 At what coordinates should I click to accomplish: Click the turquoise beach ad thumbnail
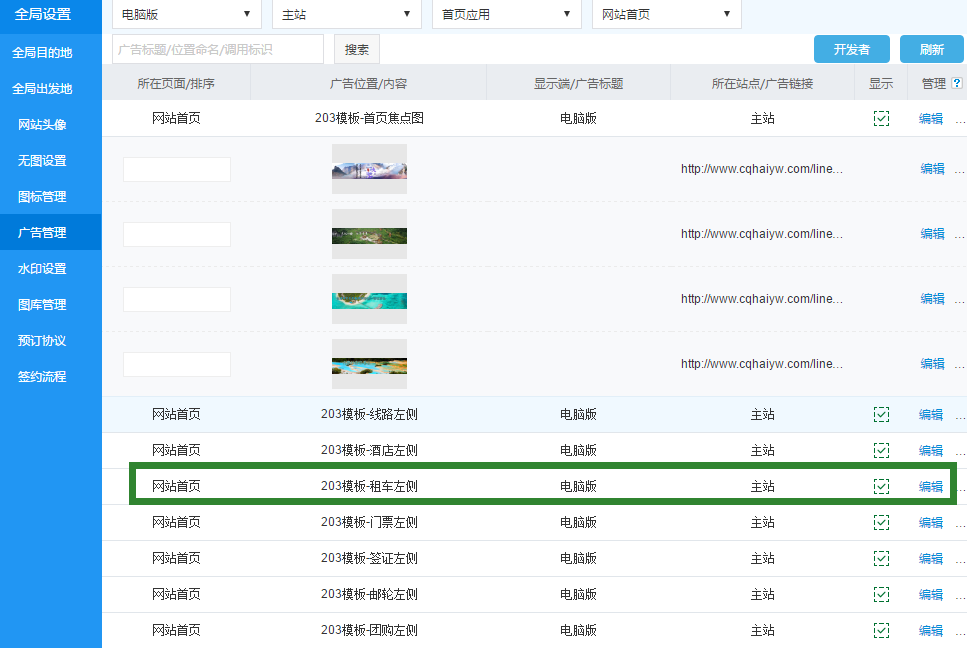(x=369, y=299)
